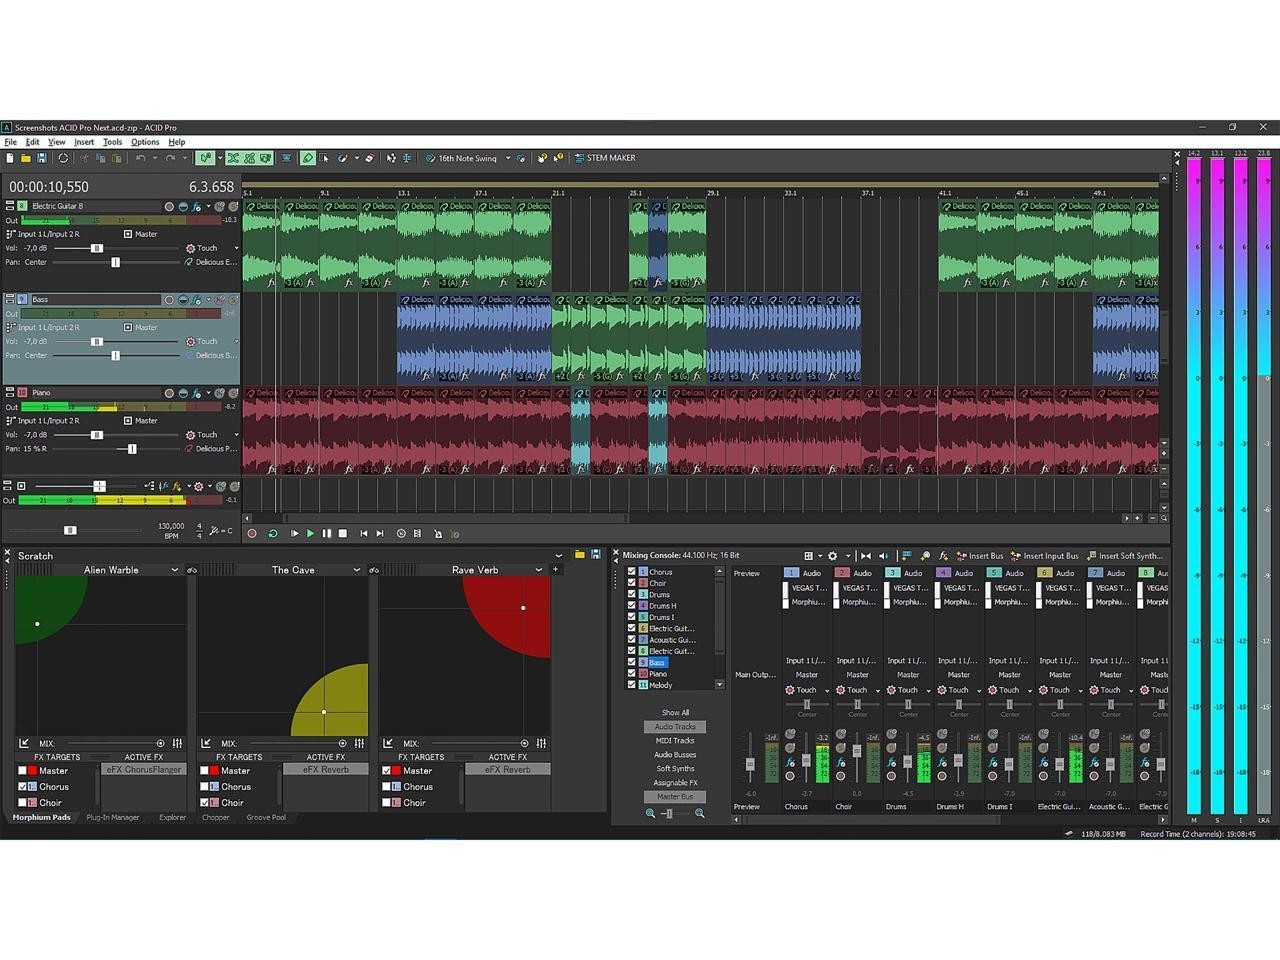
Task: Click the tempo slider next to 130,000 BPM
Action: (70, 530)
